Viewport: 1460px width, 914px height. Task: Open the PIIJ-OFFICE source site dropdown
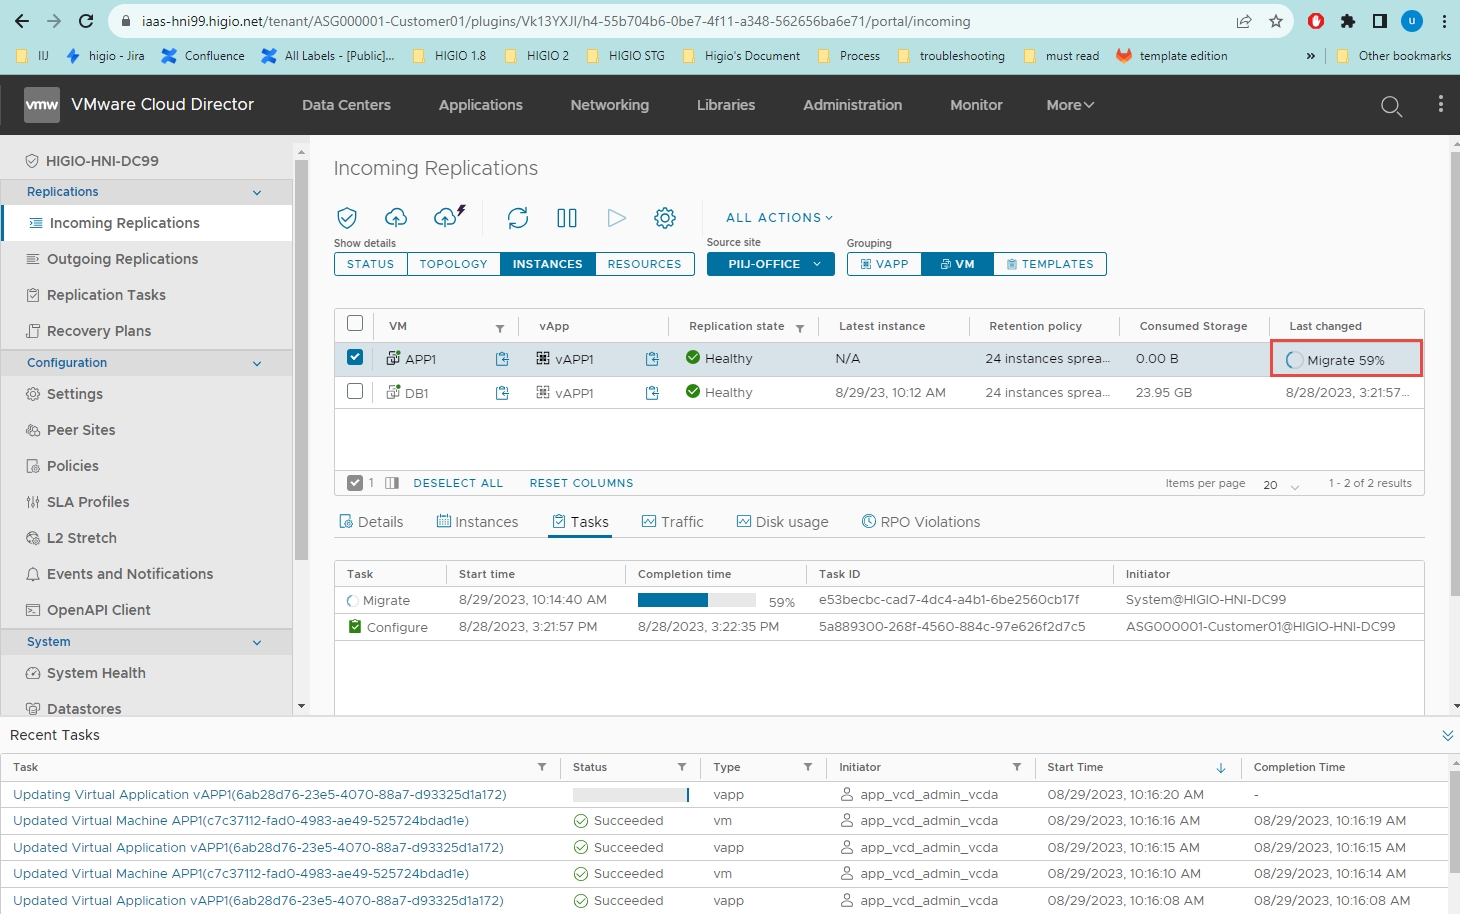(x=770, y=264)
